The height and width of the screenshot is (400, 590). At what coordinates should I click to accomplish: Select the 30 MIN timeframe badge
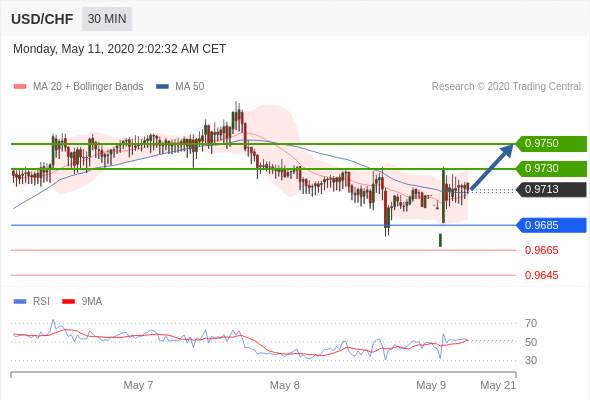[x=107, y=19]
